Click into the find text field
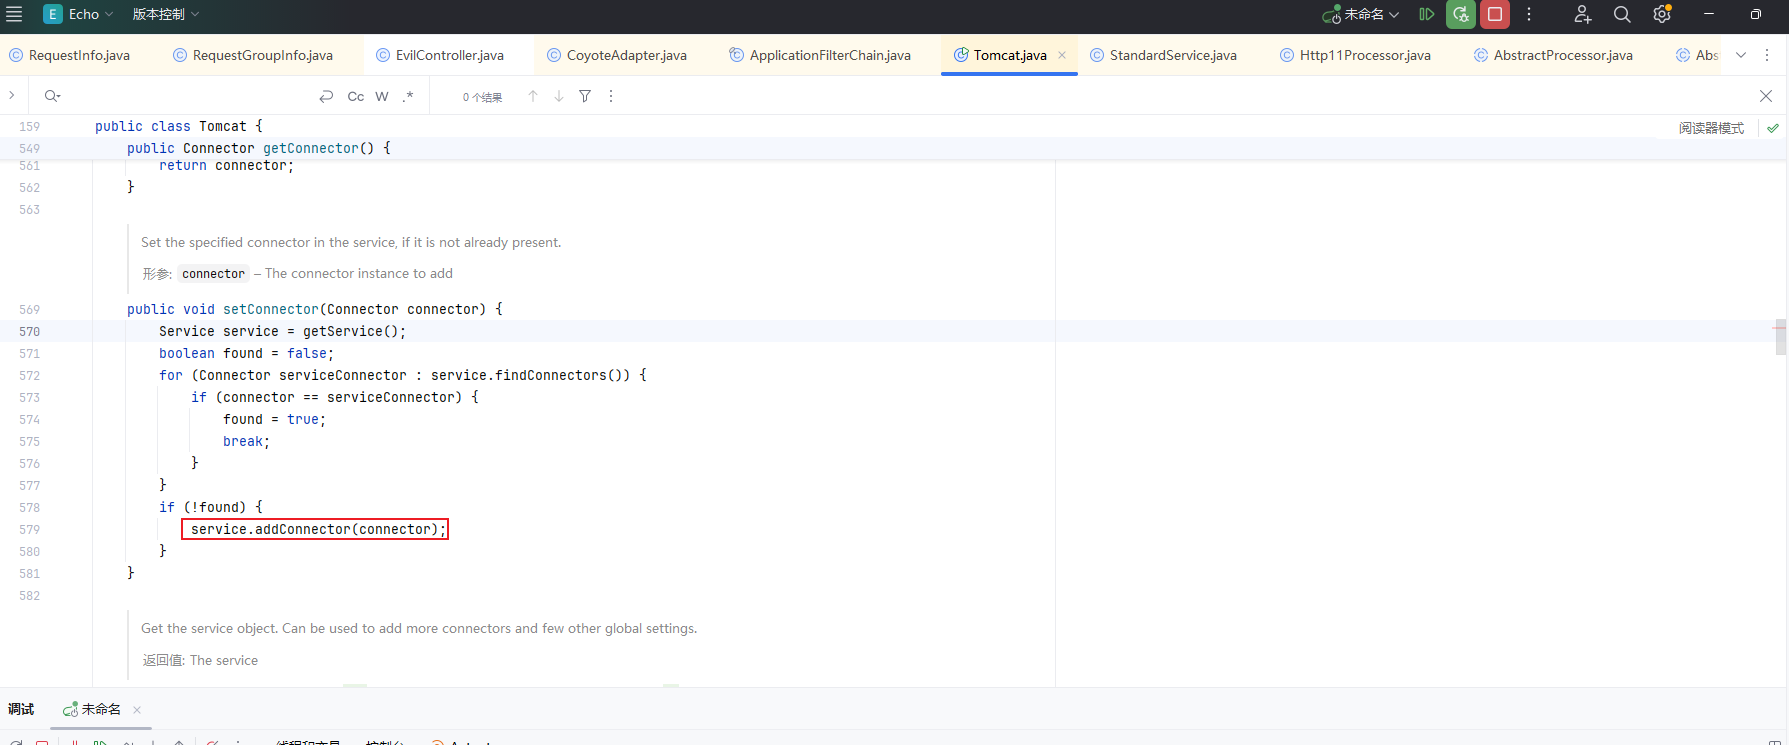Image resolution: width=1789 pixels, height=745 pixels. pyautogui.click(x=190, y=96)
